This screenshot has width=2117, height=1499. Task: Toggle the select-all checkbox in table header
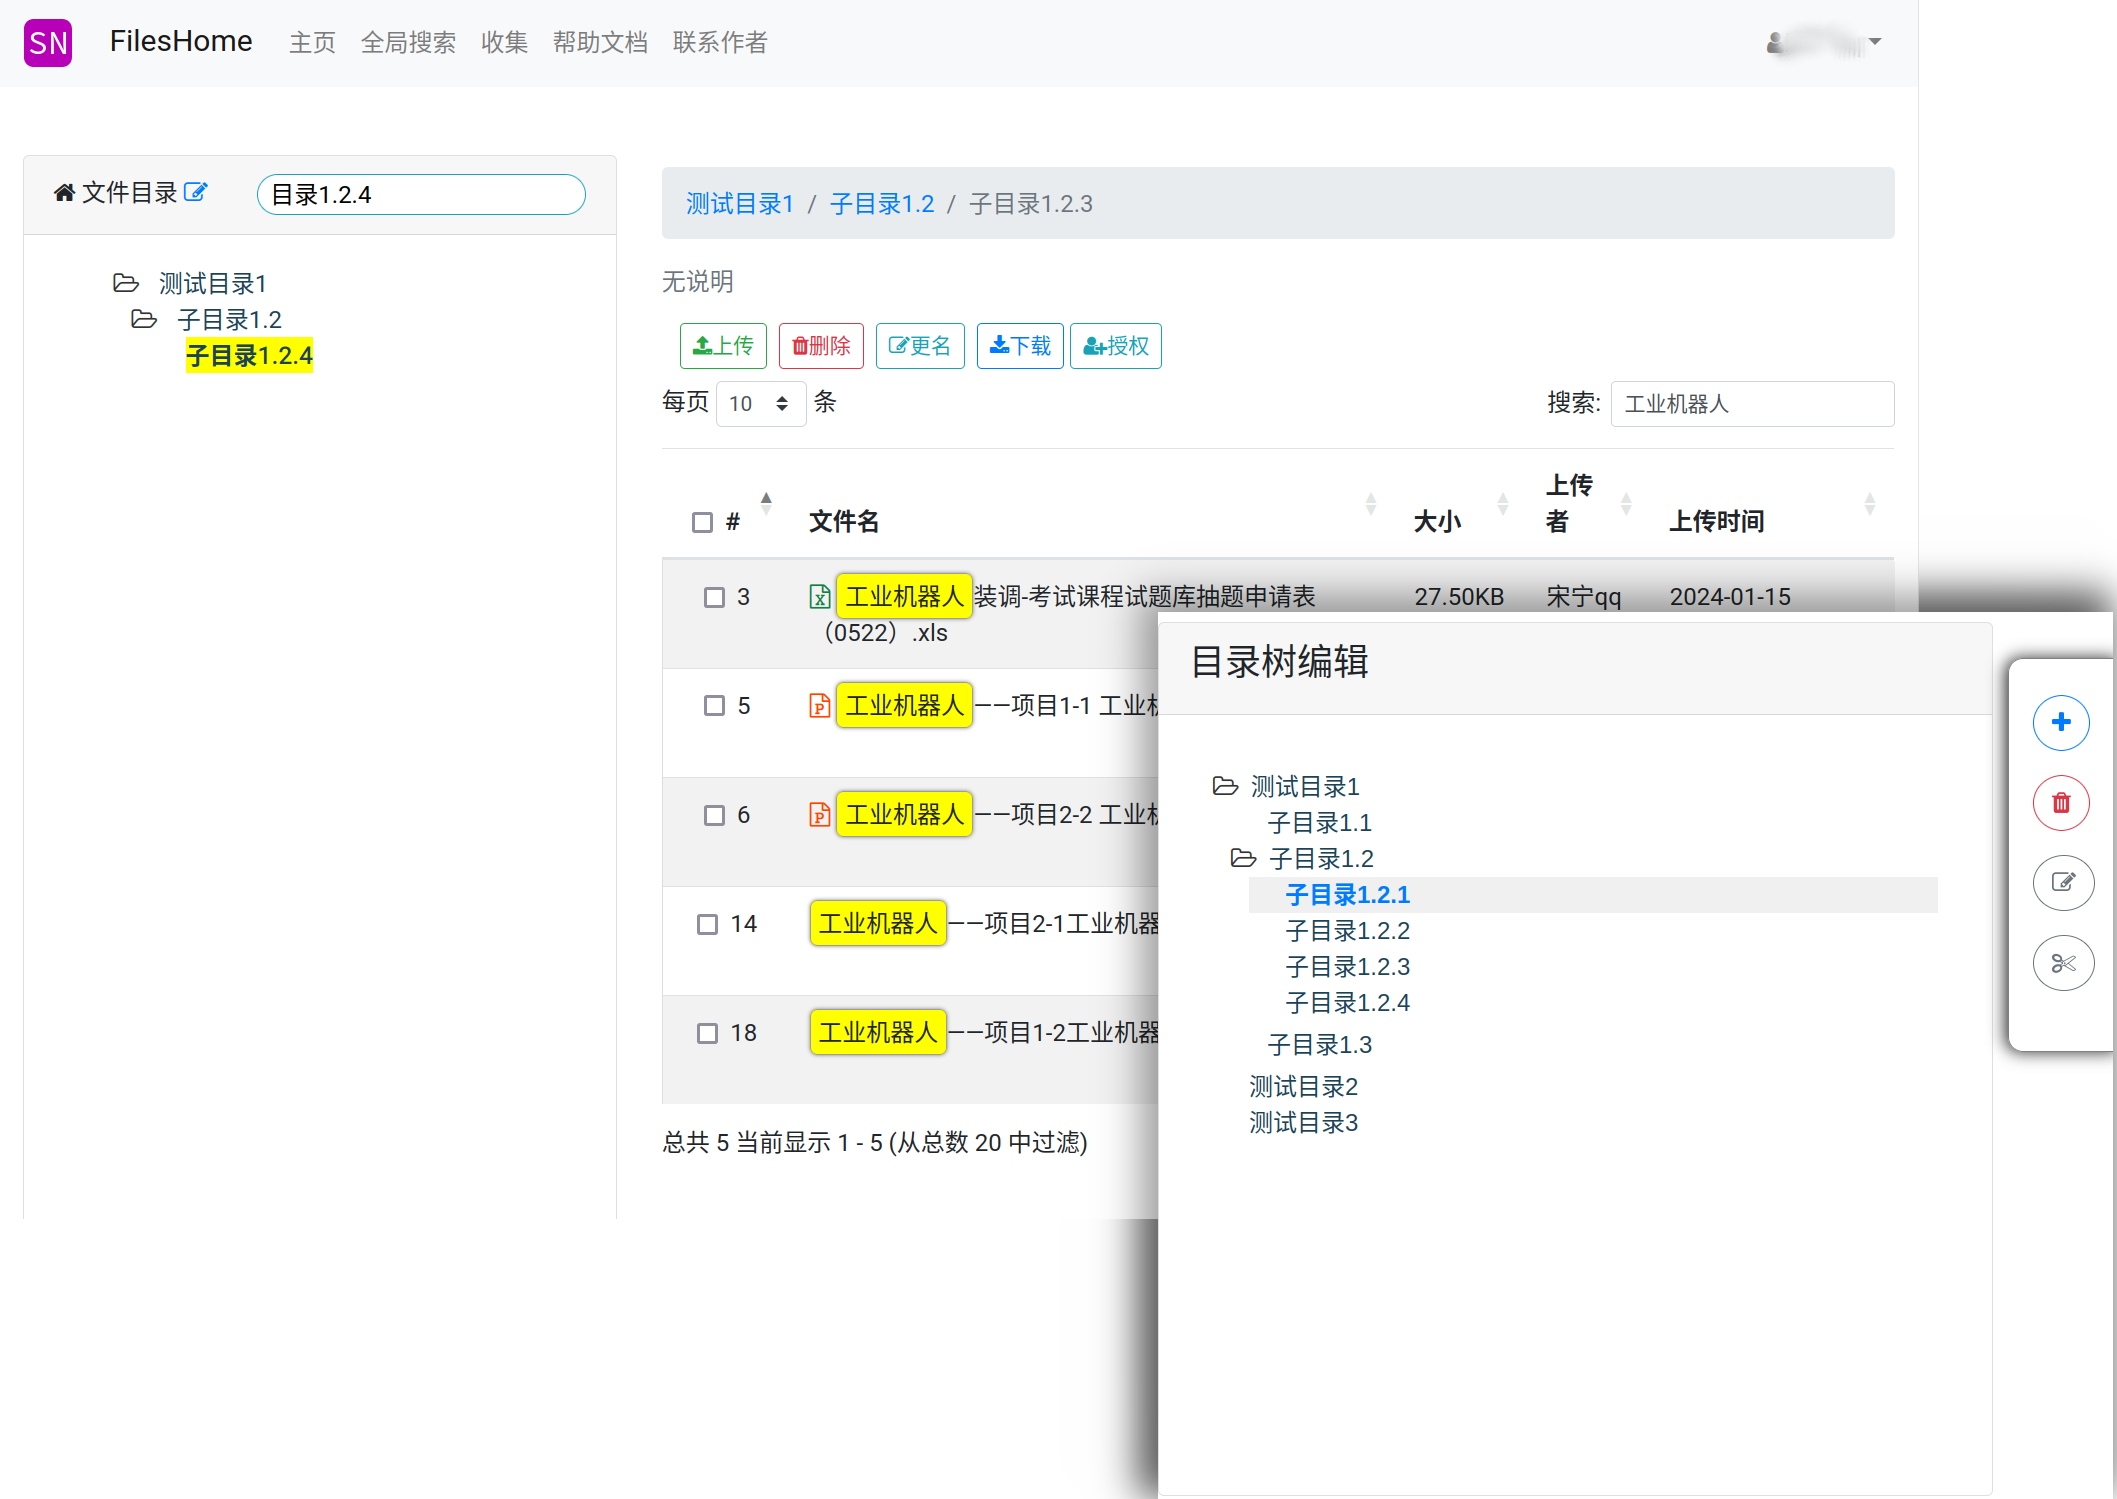click(x=702, y=522)
